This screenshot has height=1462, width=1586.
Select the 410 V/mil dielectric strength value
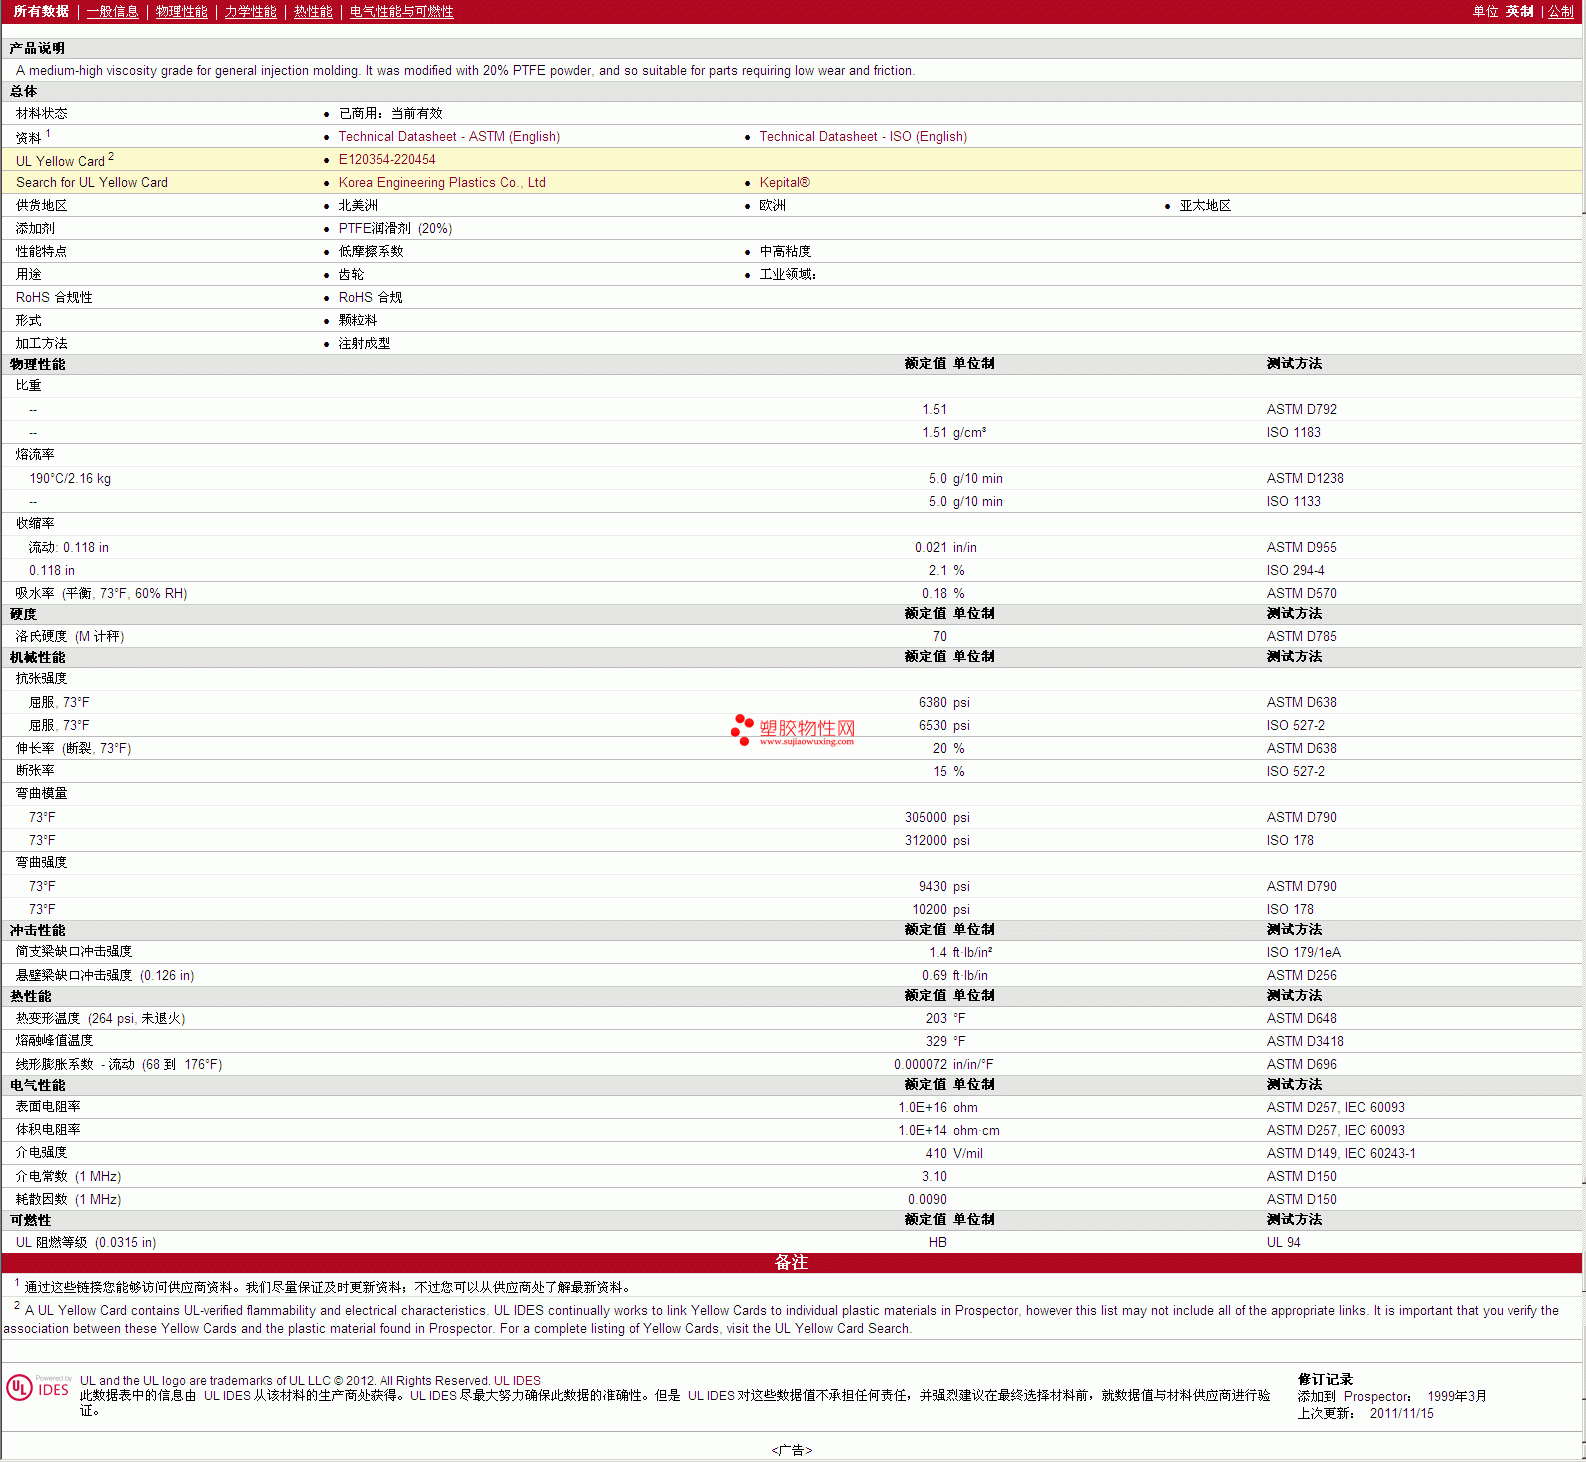[954, 1154]
